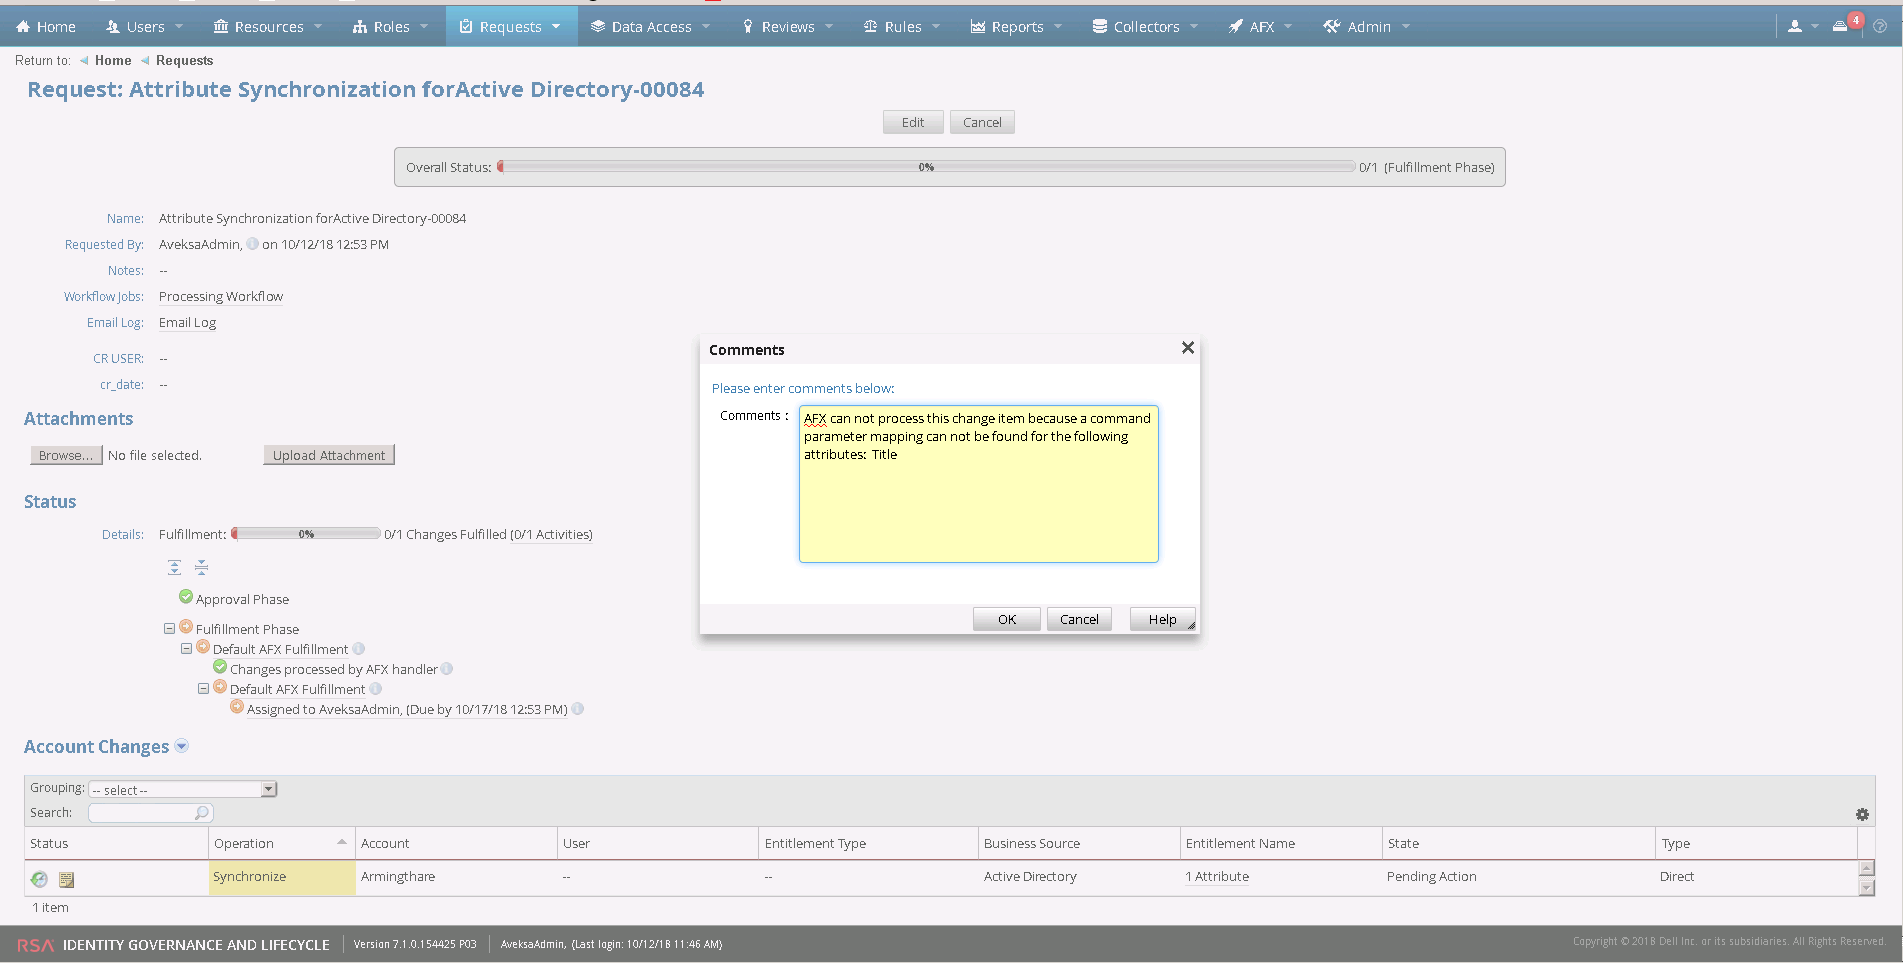Click the history clock icon in the Synchronize row
1903x963 pixels.
(x=38, y=879)
